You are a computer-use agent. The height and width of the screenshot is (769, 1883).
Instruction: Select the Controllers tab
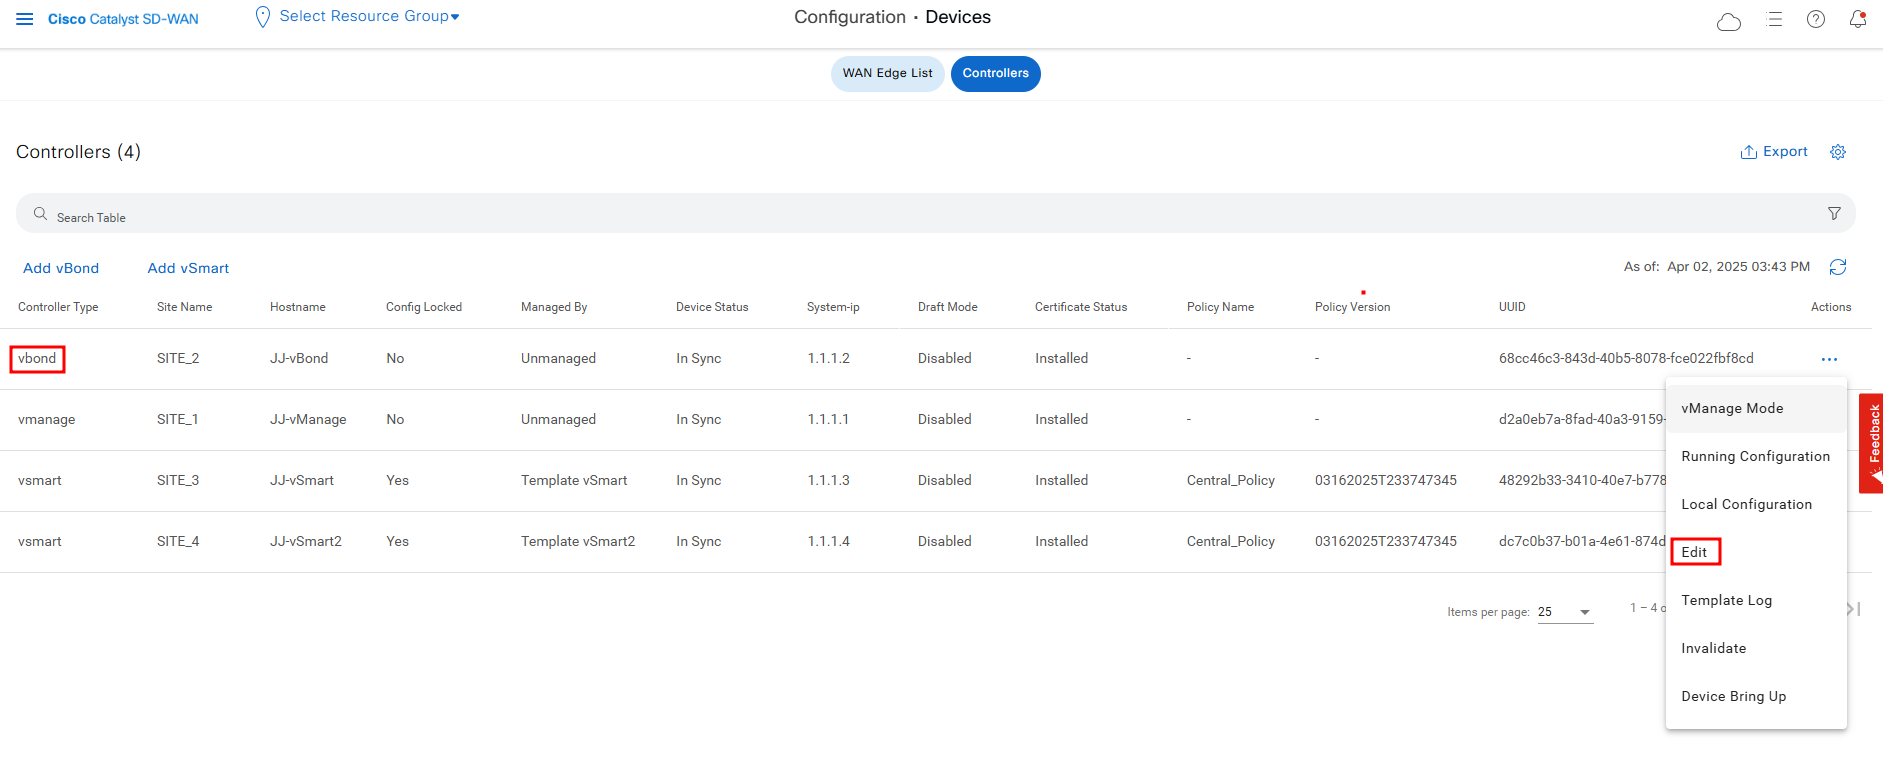[x=995, y=73]
